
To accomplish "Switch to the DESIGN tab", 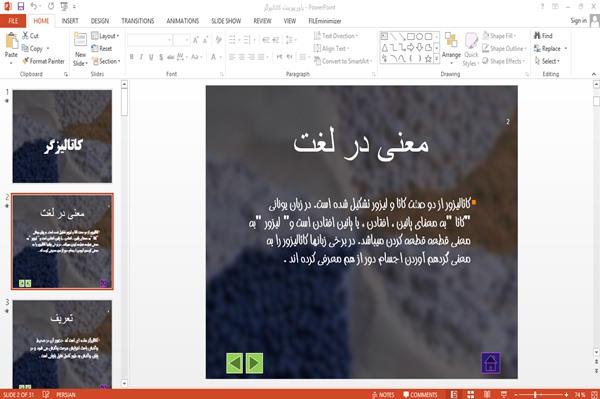I will point(99,21).
